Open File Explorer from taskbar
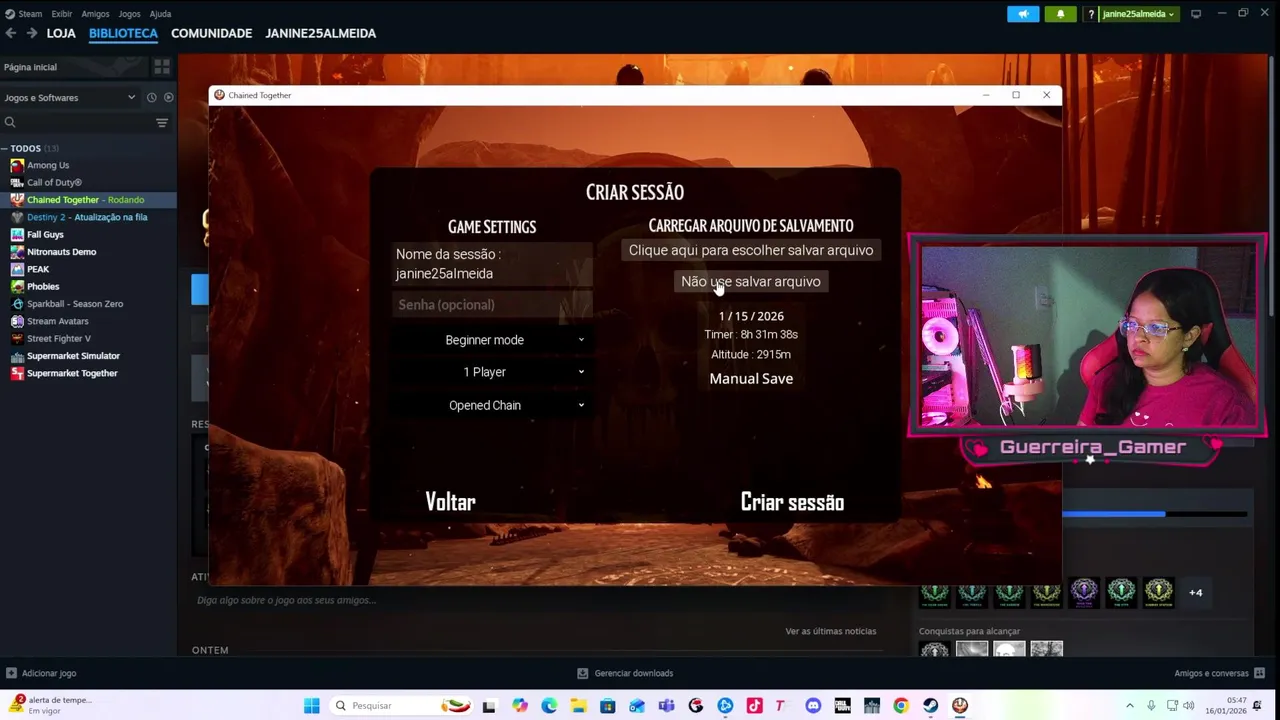 pos(578,706)
